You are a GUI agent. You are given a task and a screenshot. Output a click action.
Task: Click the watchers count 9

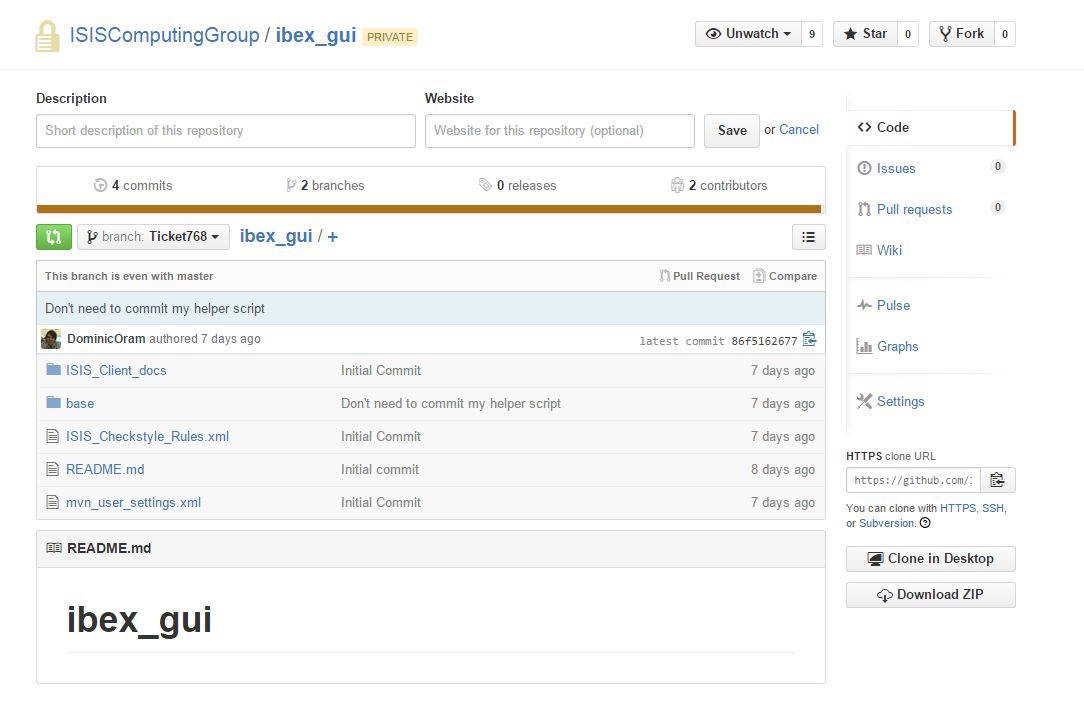coord(812,34)
